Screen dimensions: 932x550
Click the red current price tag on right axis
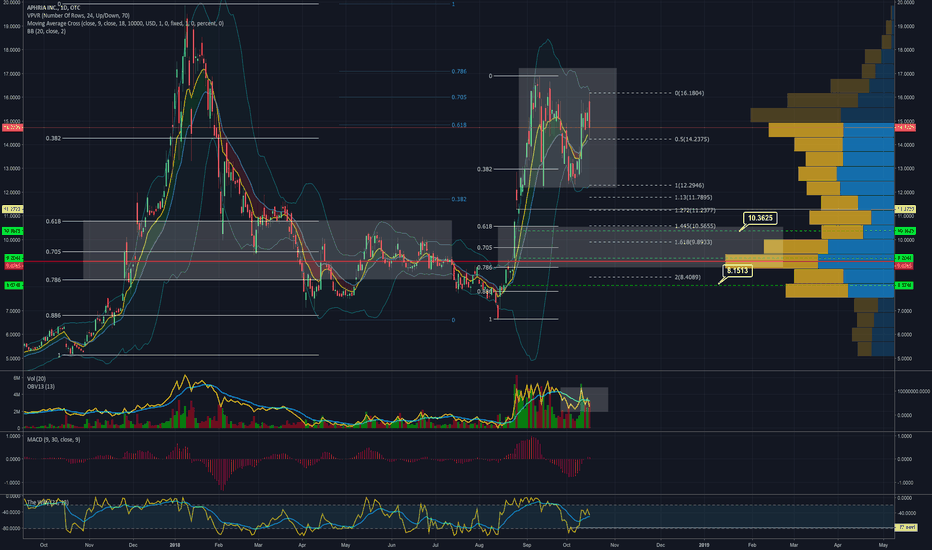(x=906, y=127)
